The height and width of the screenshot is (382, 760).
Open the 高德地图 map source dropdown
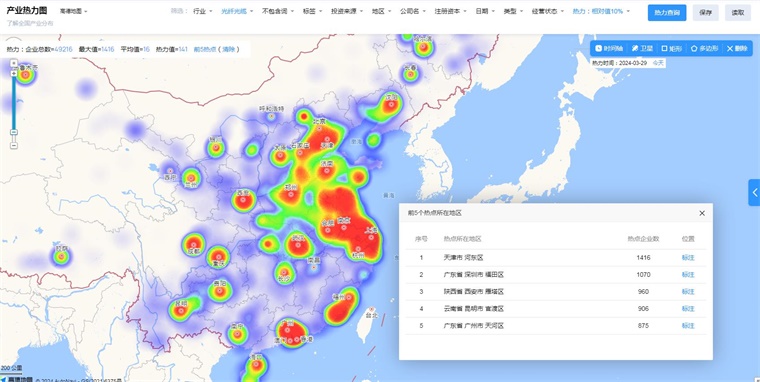[x=74, y=11]
